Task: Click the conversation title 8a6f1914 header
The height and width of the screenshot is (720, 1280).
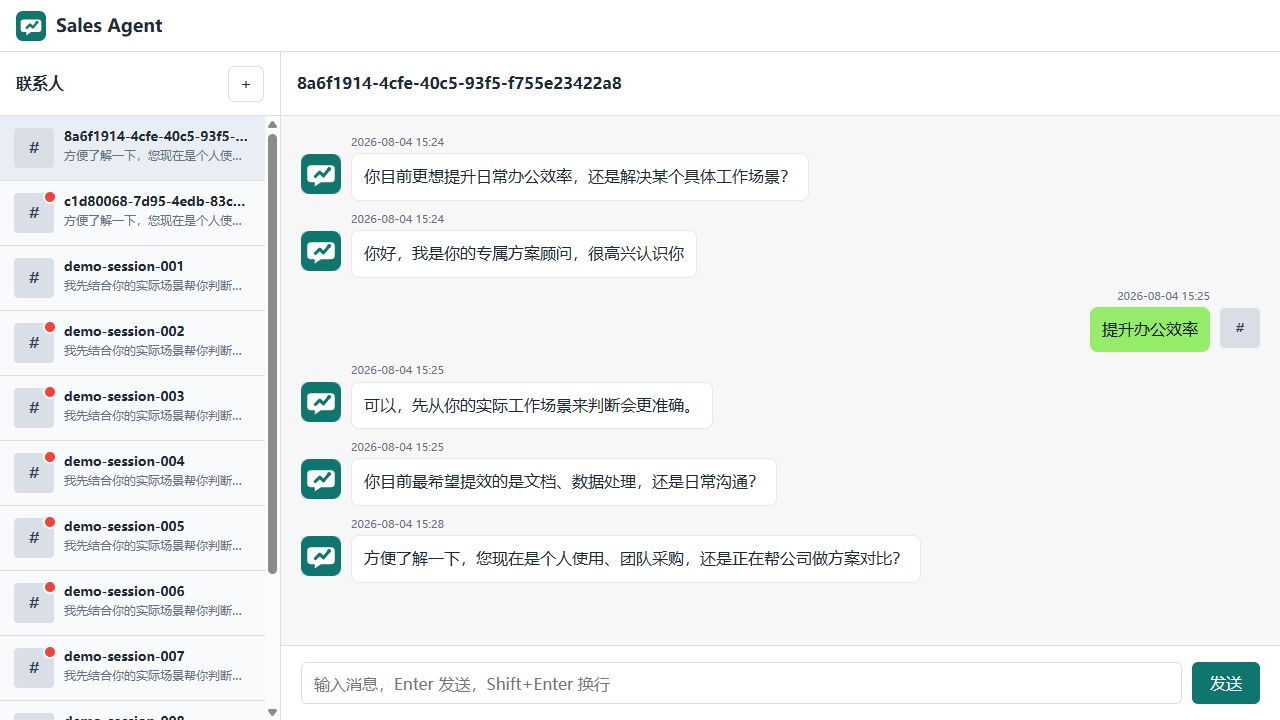Action: (x=459, y=83)
